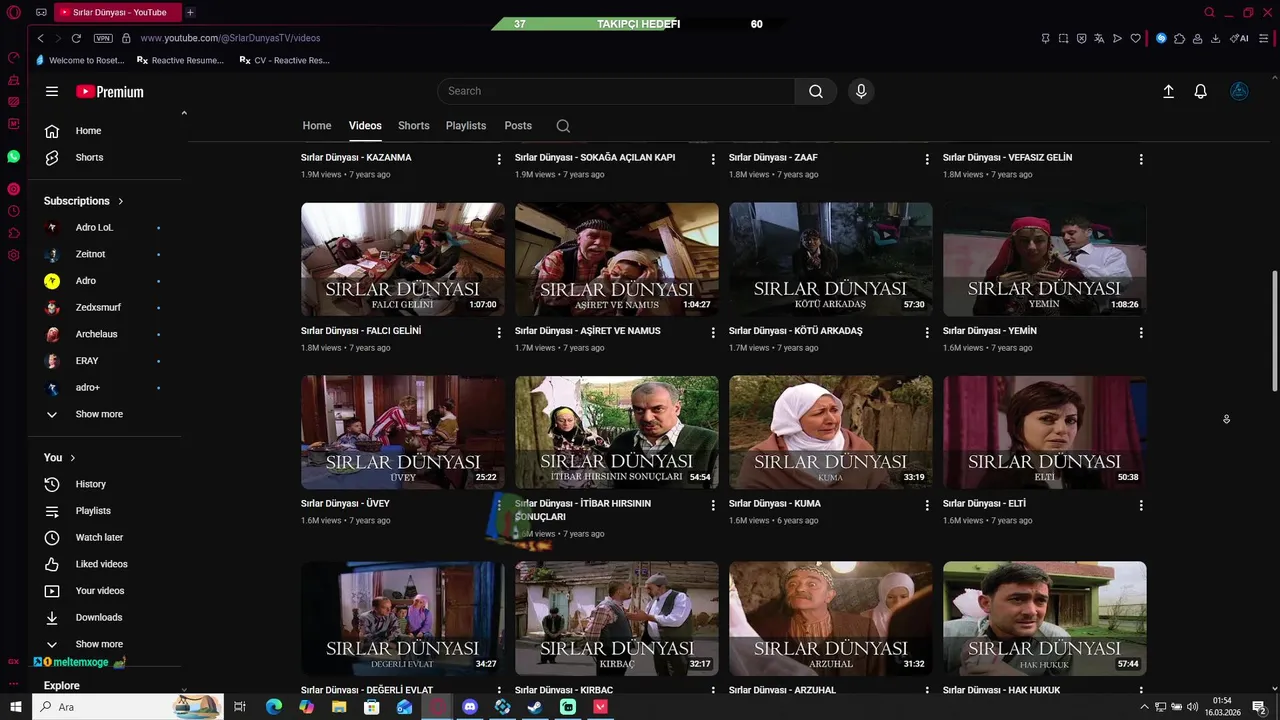Screen dimensions: 1280x720
Task: Open the Posts channel tab
Action: click(518, 126)
